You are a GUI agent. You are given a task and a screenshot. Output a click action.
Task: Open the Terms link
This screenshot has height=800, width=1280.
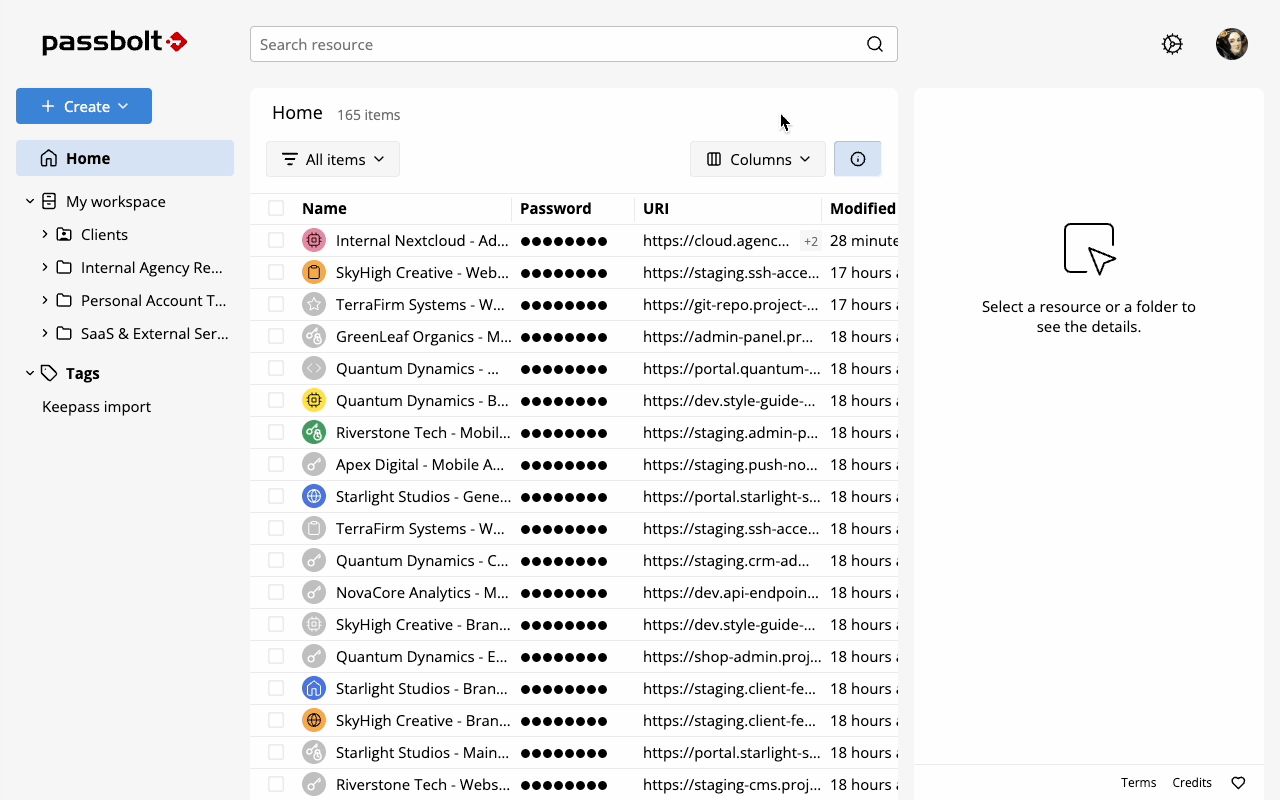1138,783
